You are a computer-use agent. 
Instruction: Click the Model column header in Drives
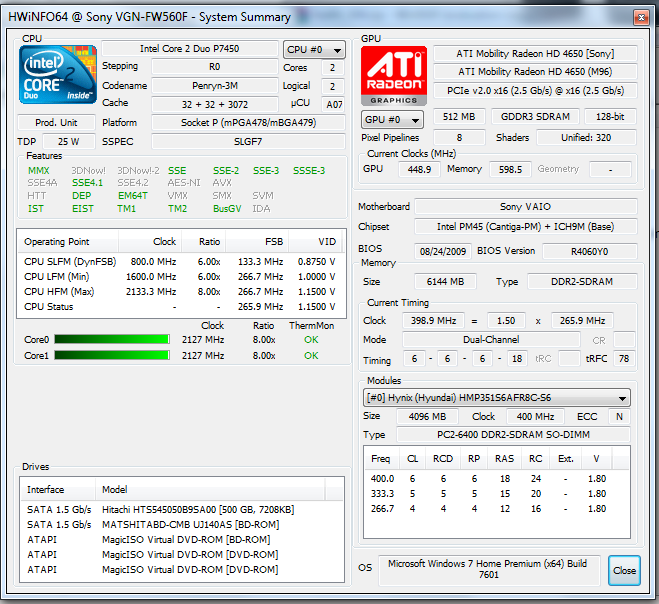[x=210, y=490]
